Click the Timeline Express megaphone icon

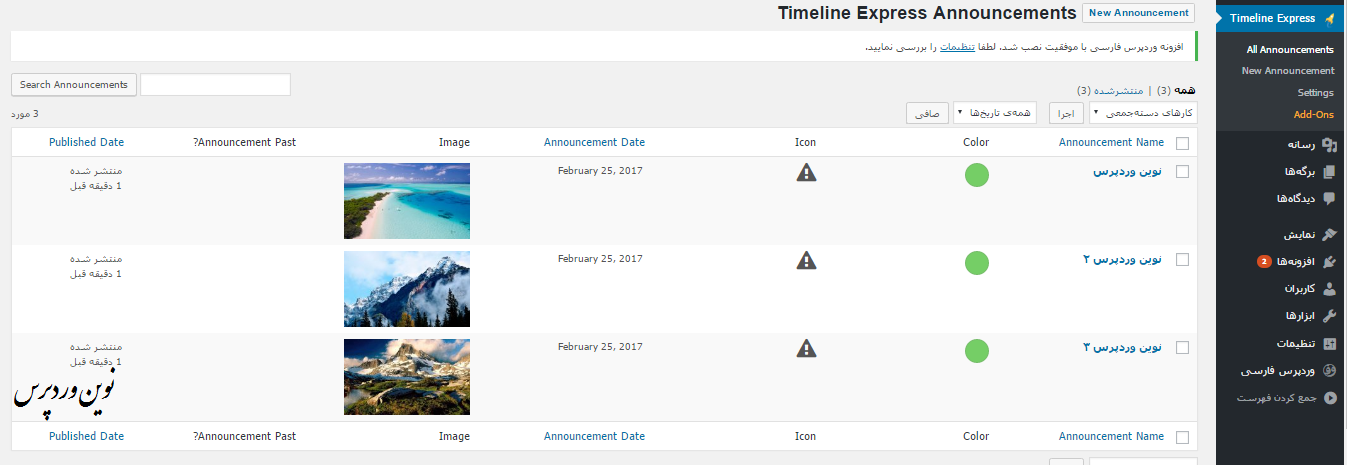[x=1329, y=18]
